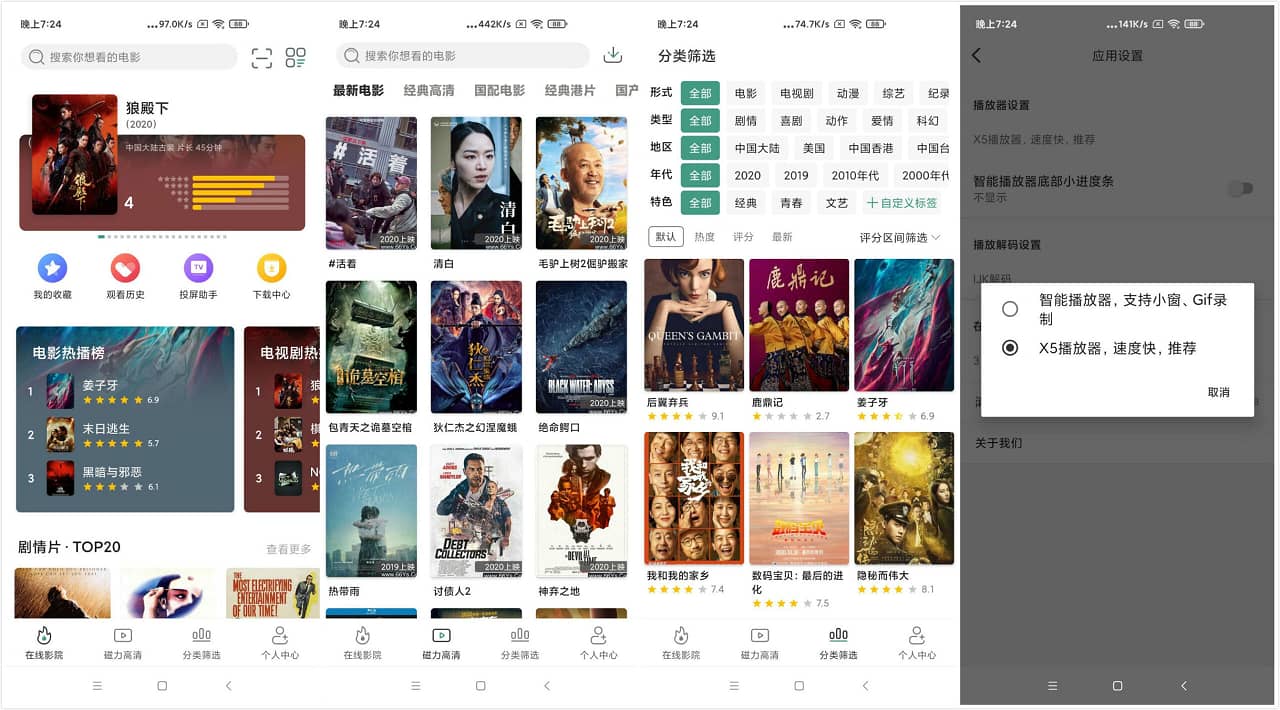Tap carousel page indicator dots

click(x=162, y=237)
